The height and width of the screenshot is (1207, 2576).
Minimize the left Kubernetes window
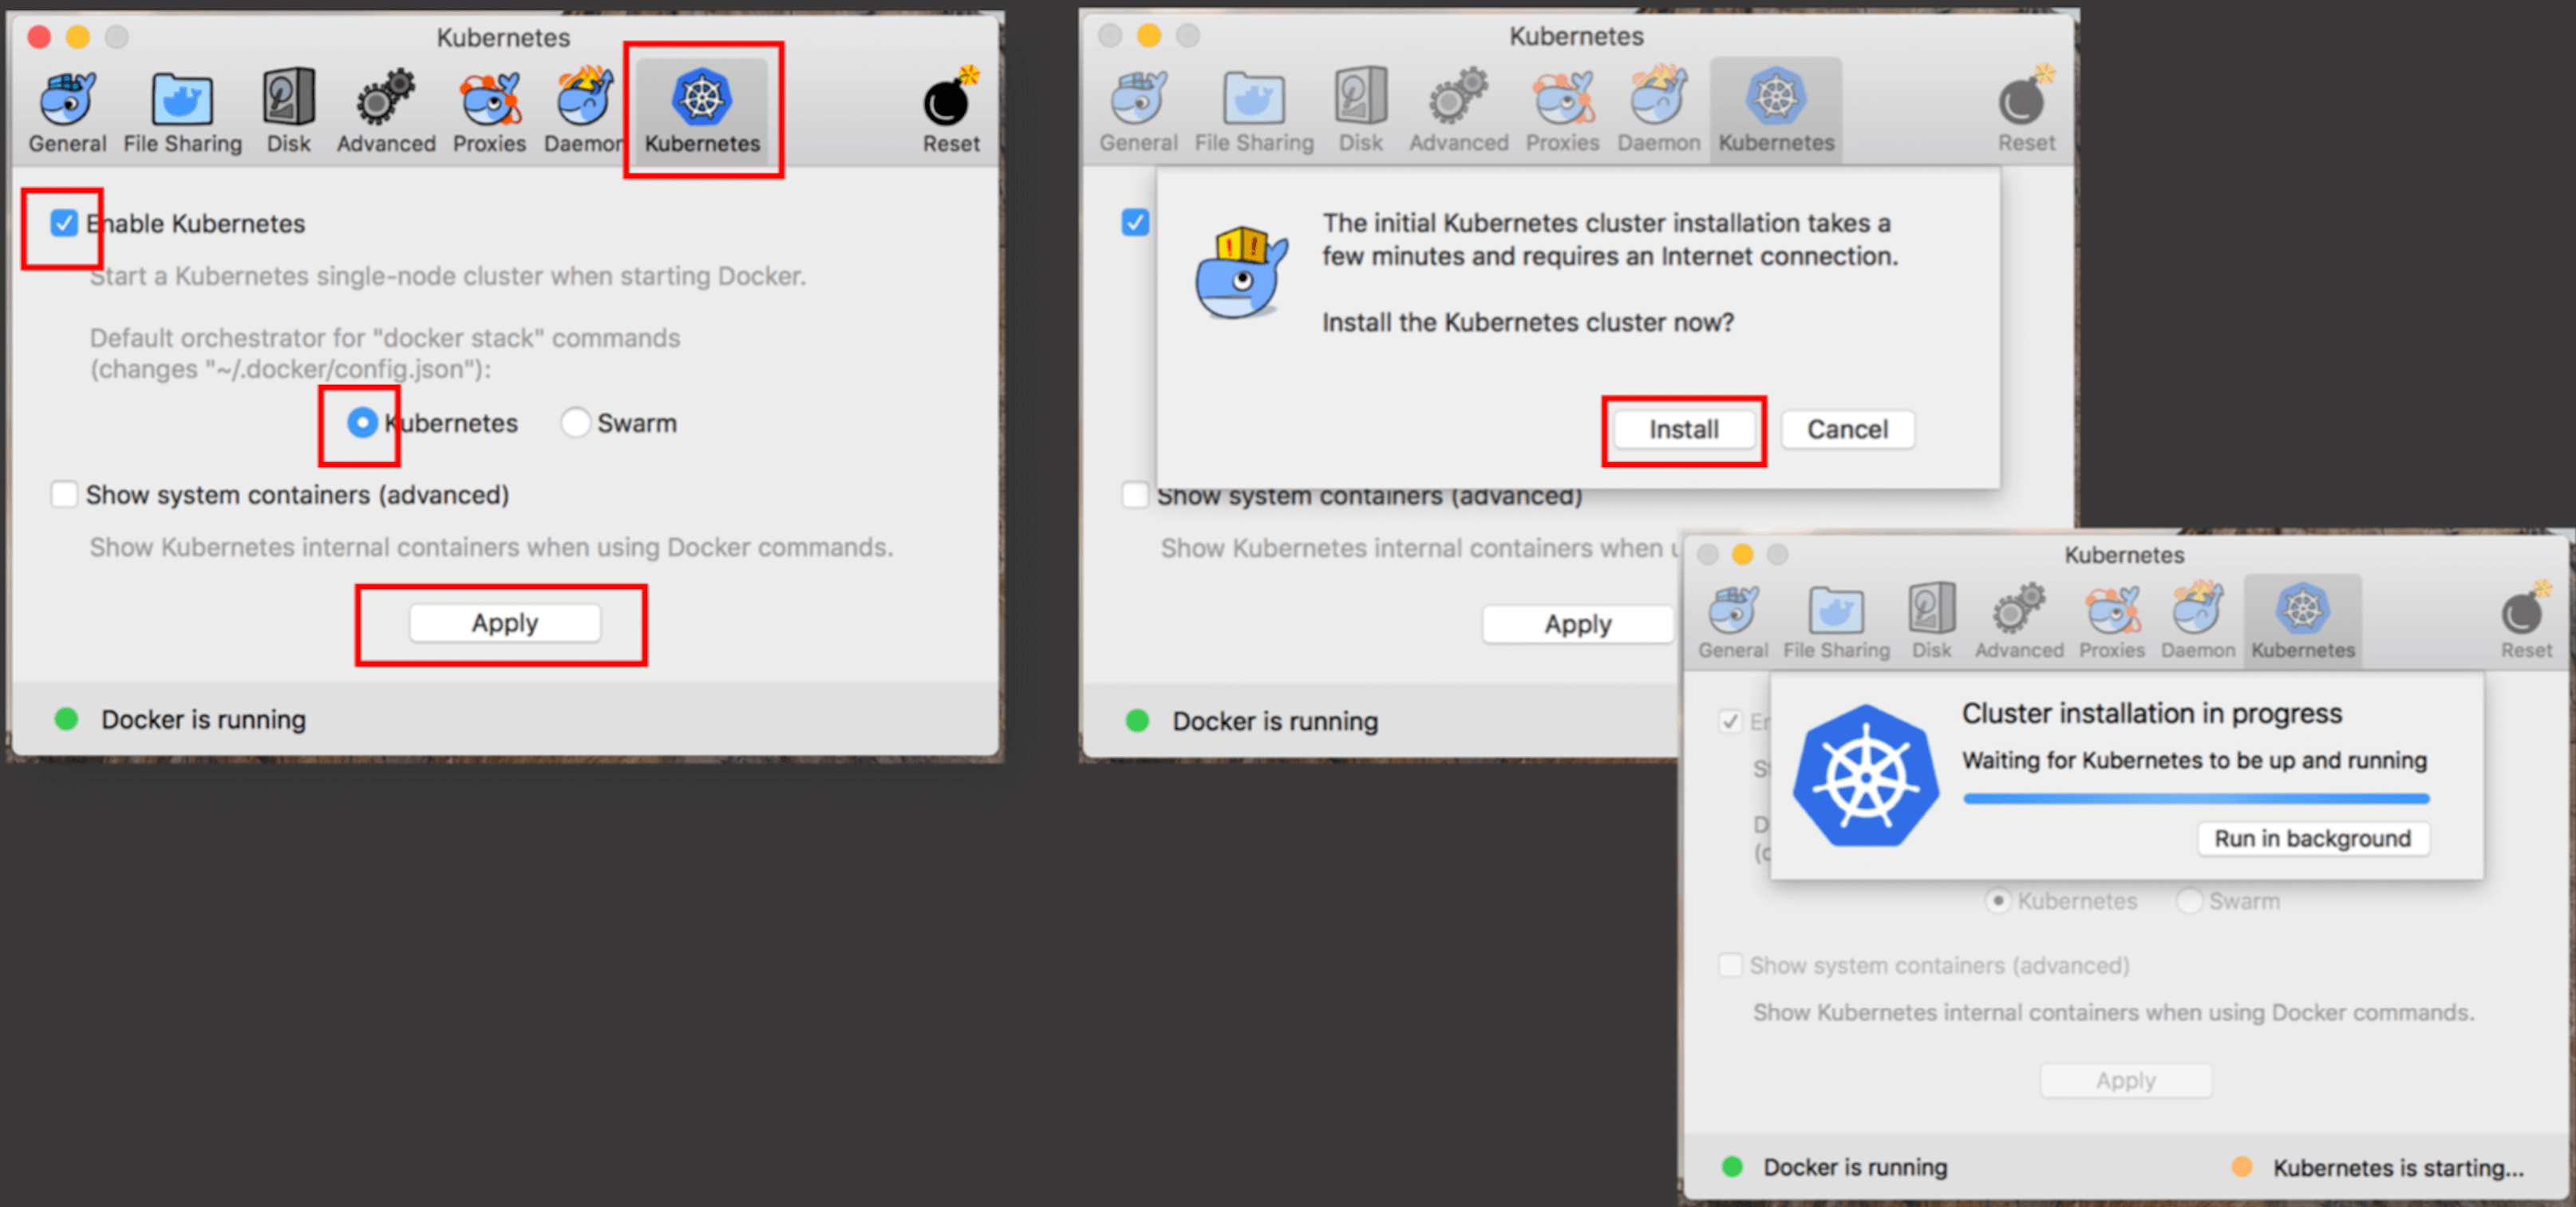click(x=78, y=37)
